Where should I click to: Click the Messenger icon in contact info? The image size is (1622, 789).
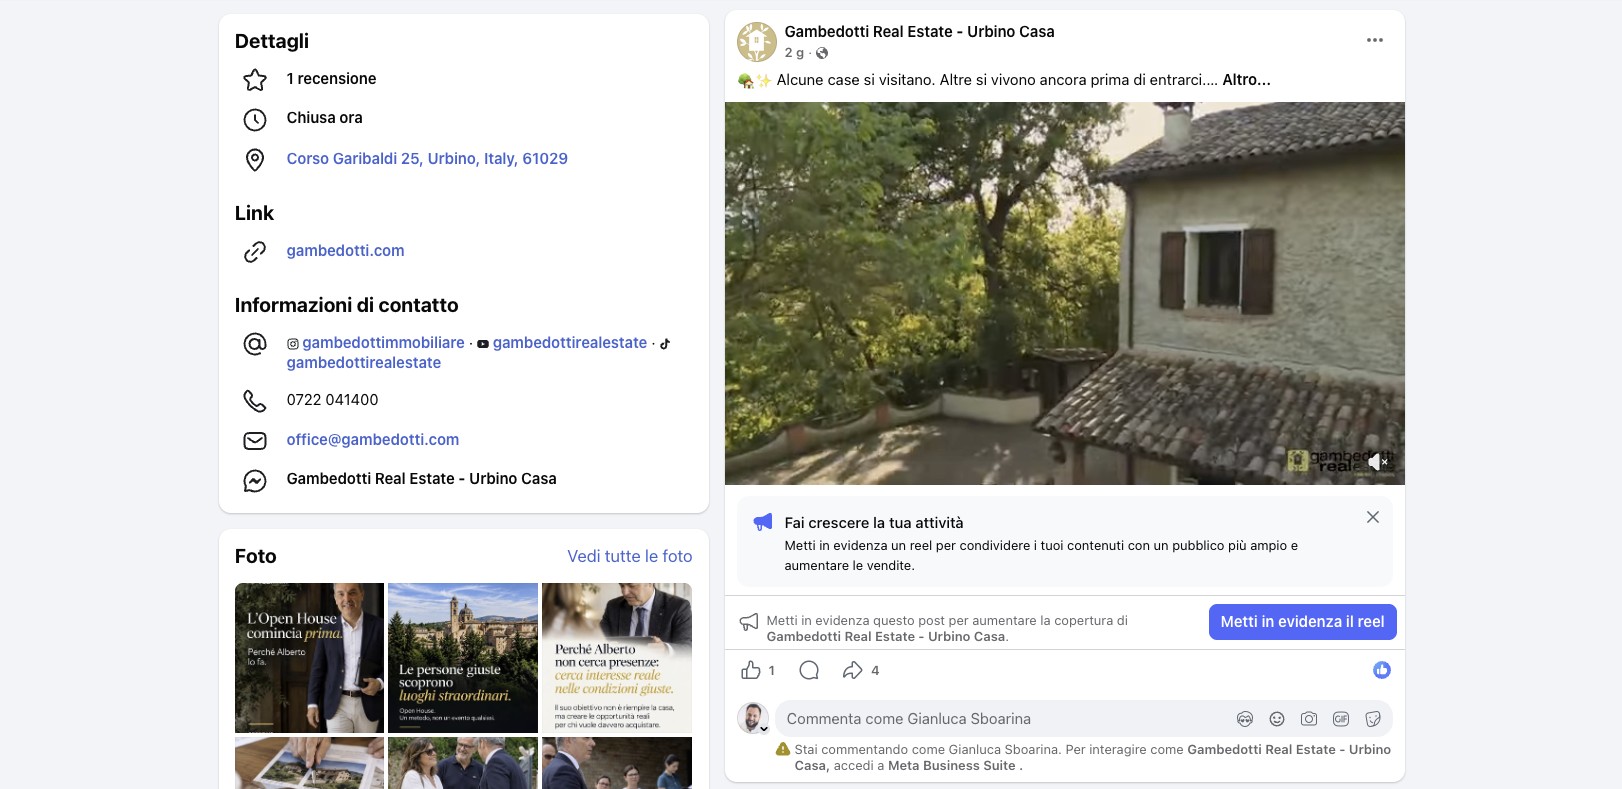[x=255, y=481]
